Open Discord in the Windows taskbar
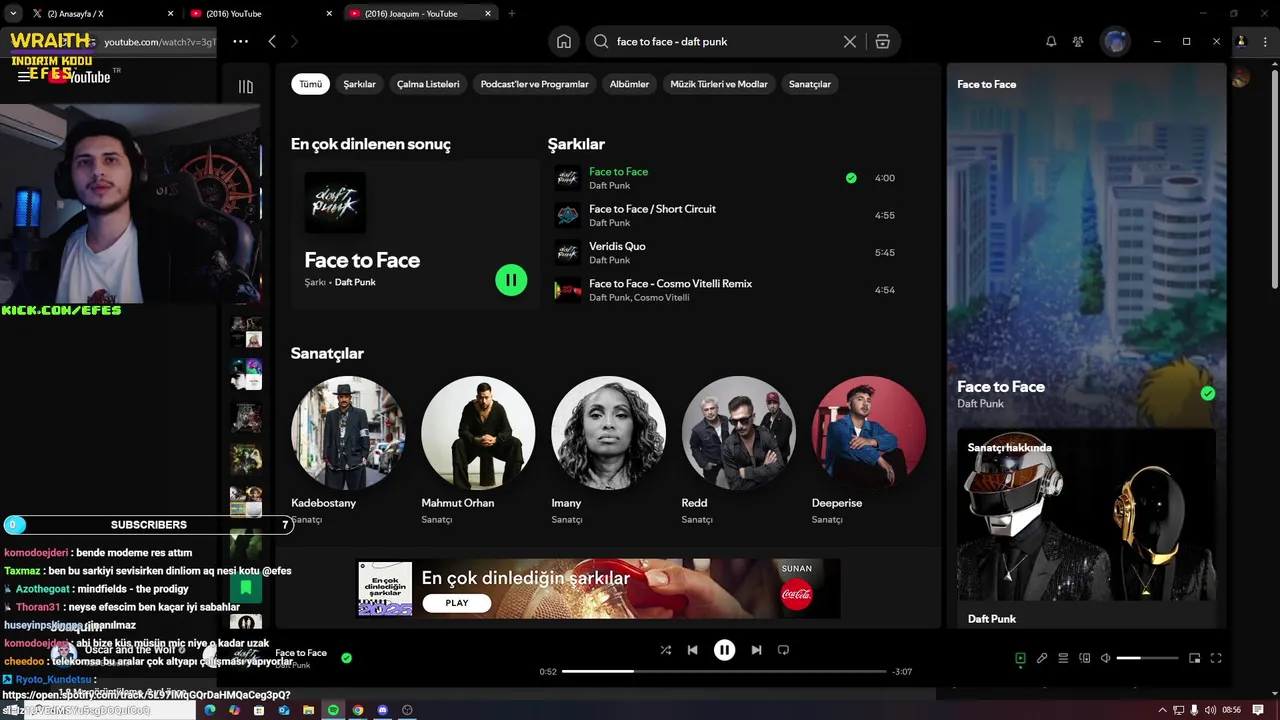Viewport: 1280px width, 720px height. coord(382,710)
